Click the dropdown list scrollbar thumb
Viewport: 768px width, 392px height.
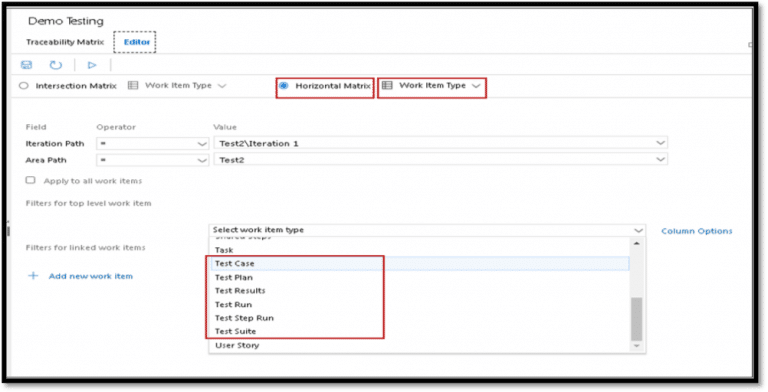pos(636,319)
